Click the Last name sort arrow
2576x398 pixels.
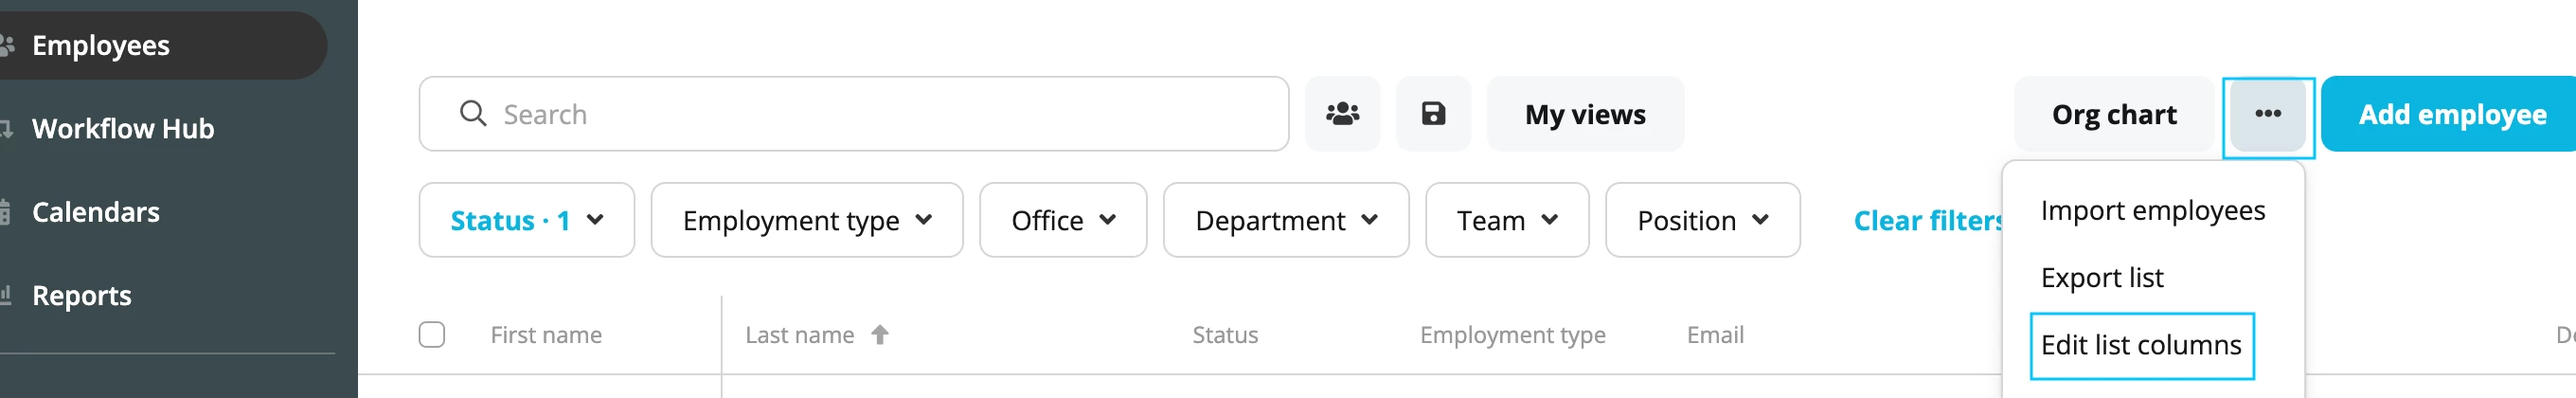coord(879,335)
